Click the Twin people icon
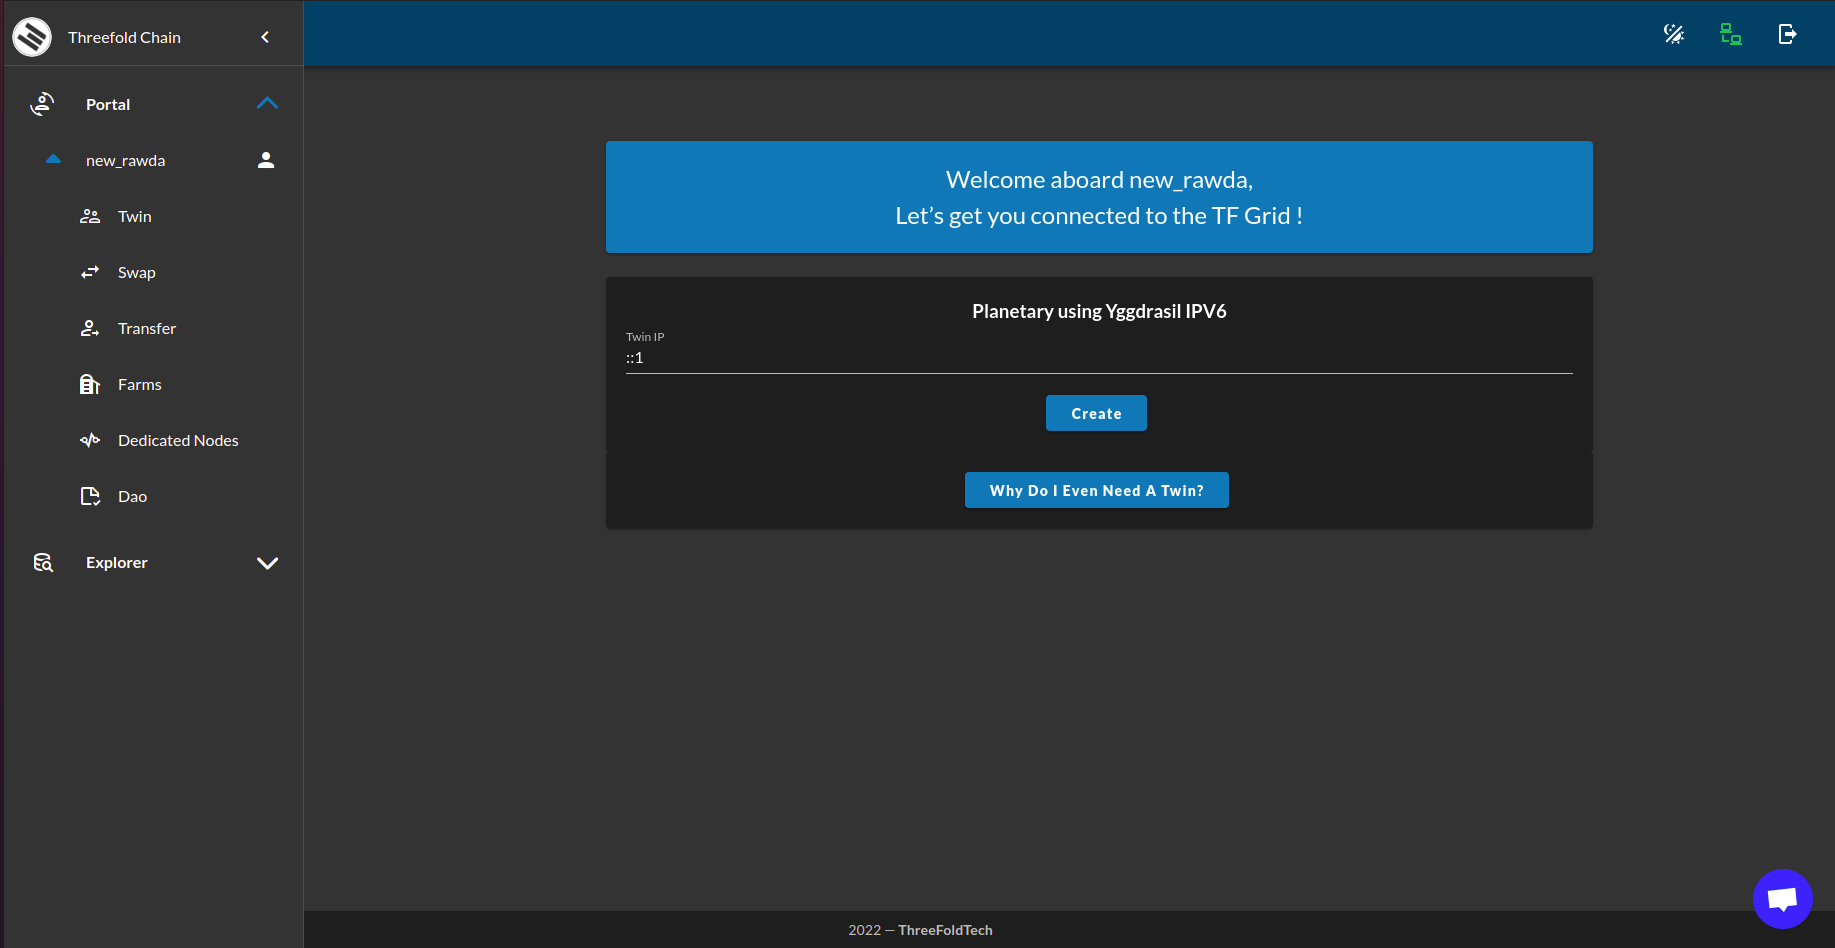This screenshot has height=948, width=1835. (x=90, y=216)
